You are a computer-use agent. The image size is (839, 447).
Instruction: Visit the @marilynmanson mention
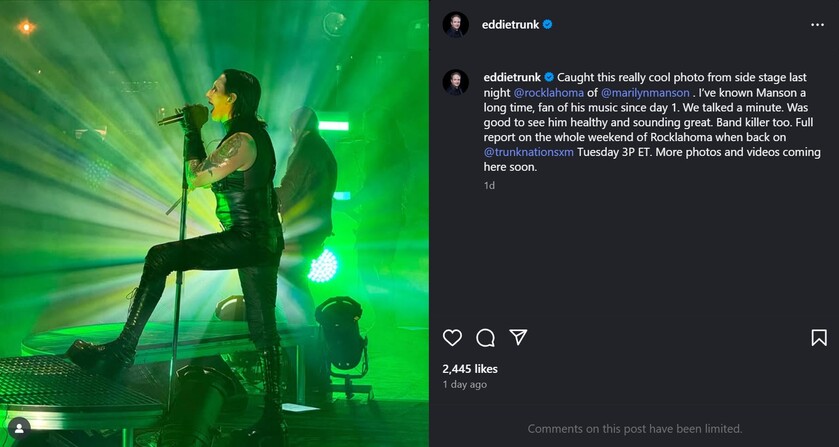[645, 93]
